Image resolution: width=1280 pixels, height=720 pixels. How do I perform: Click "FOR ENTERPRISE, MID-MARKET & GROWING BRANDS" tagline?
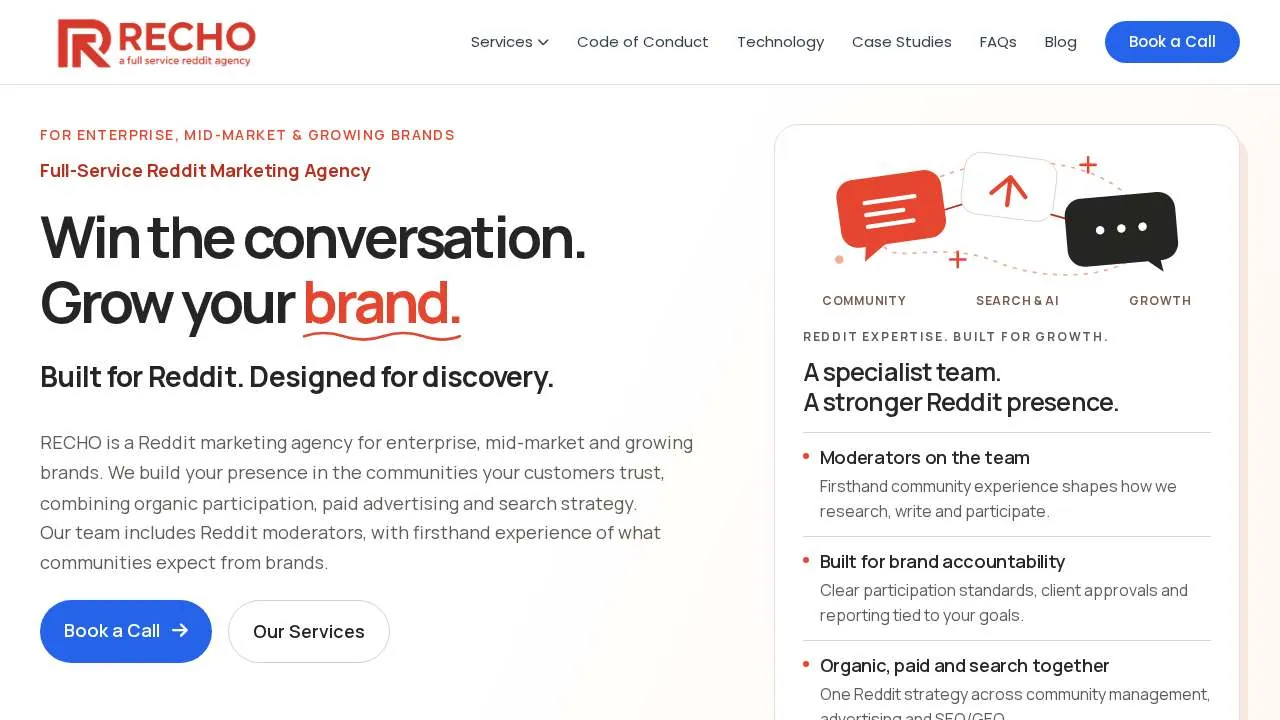coord(247,135)
